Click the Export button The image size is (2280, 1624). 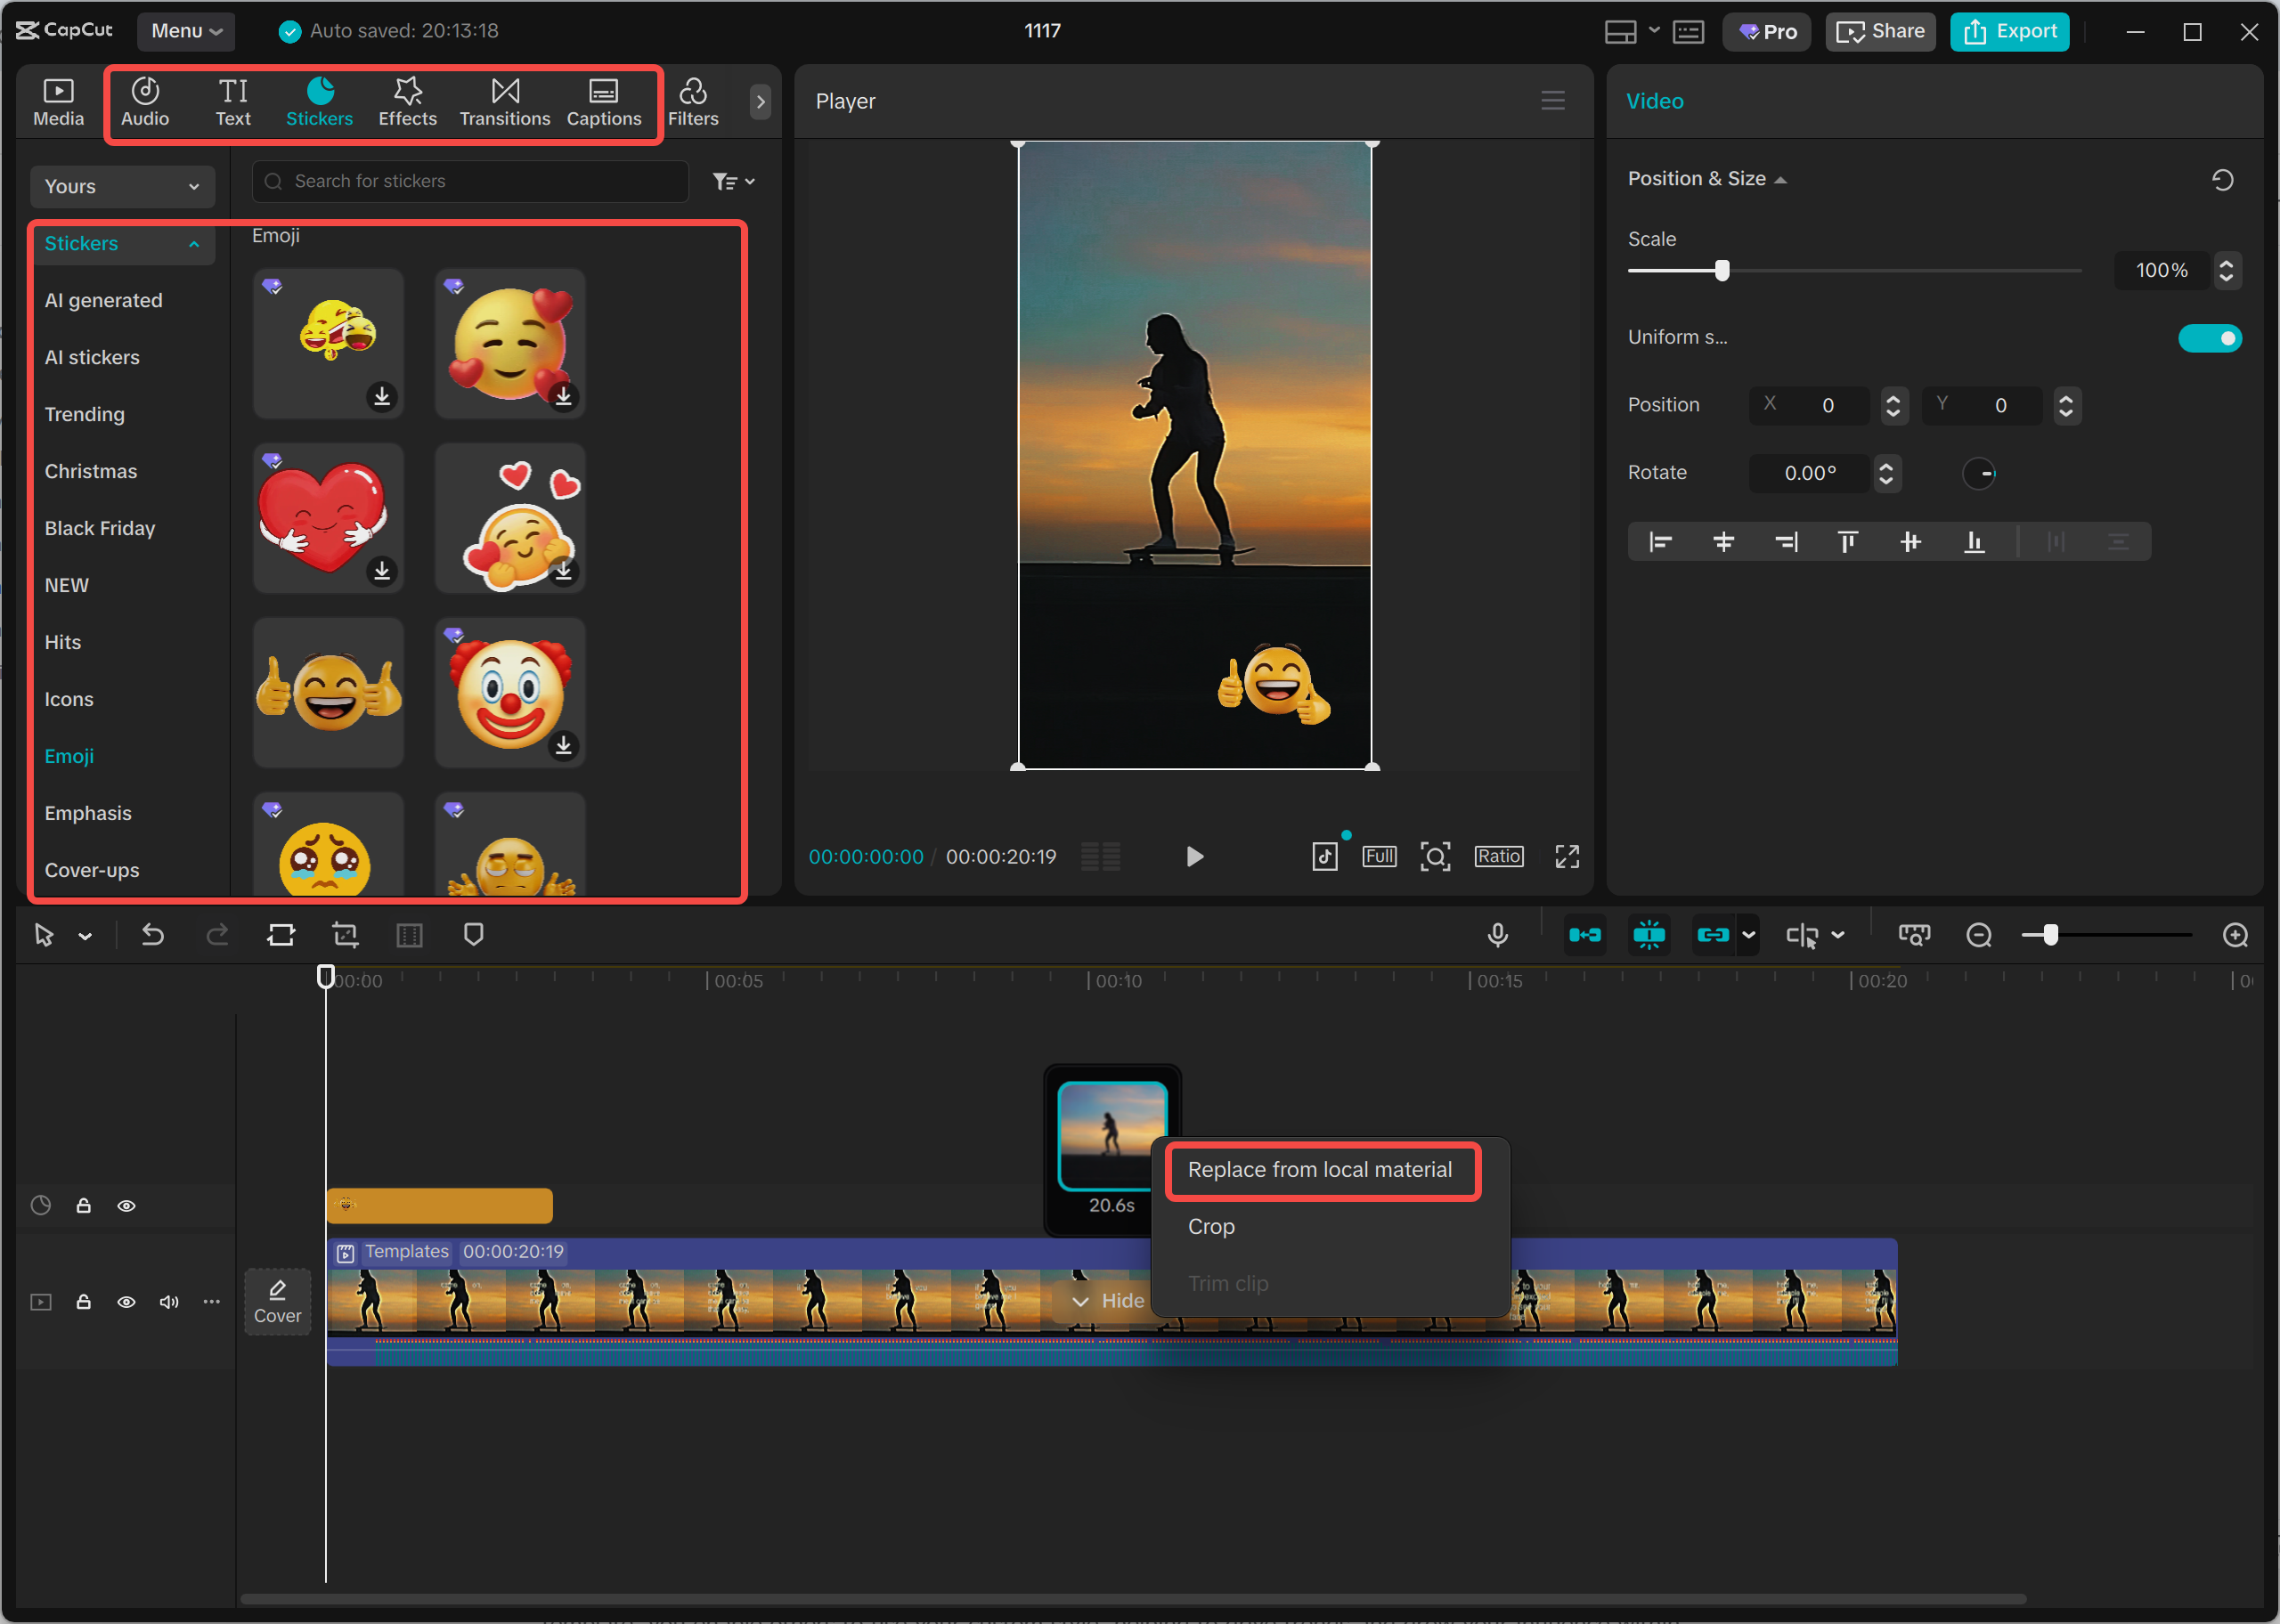pyautogui.click(x=2010, y=31)
